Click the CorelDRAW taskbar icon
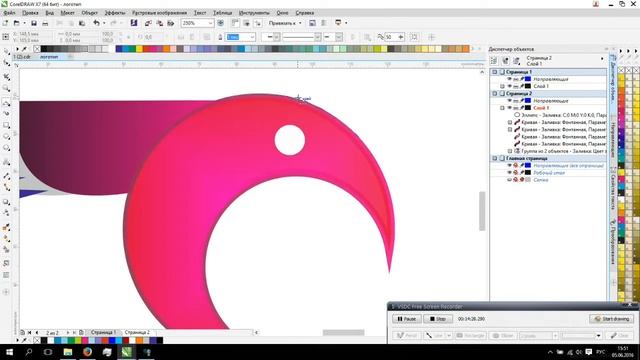640x360 pixels. [x=127, y=352]
